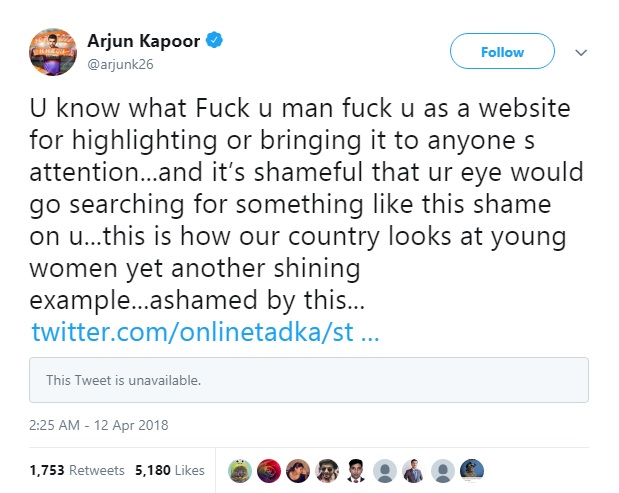Click the 'This Tweet is unavailable' box
The image size is (619, 493).
[309, 380]
